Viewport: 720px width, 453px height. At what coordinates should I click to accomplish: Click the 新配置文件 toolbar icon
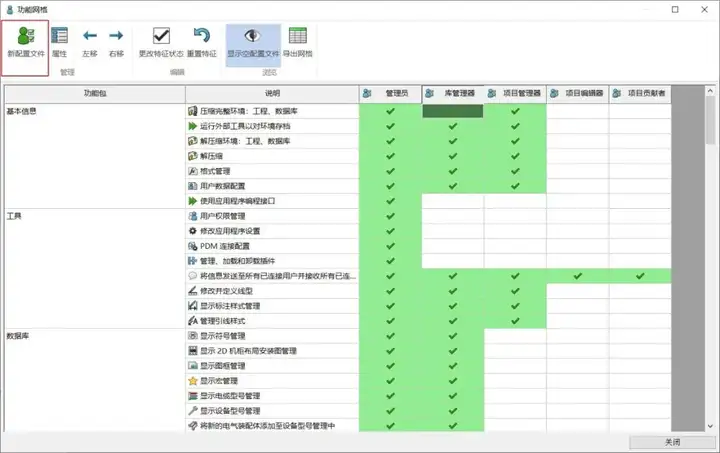(x=26, y=36)
